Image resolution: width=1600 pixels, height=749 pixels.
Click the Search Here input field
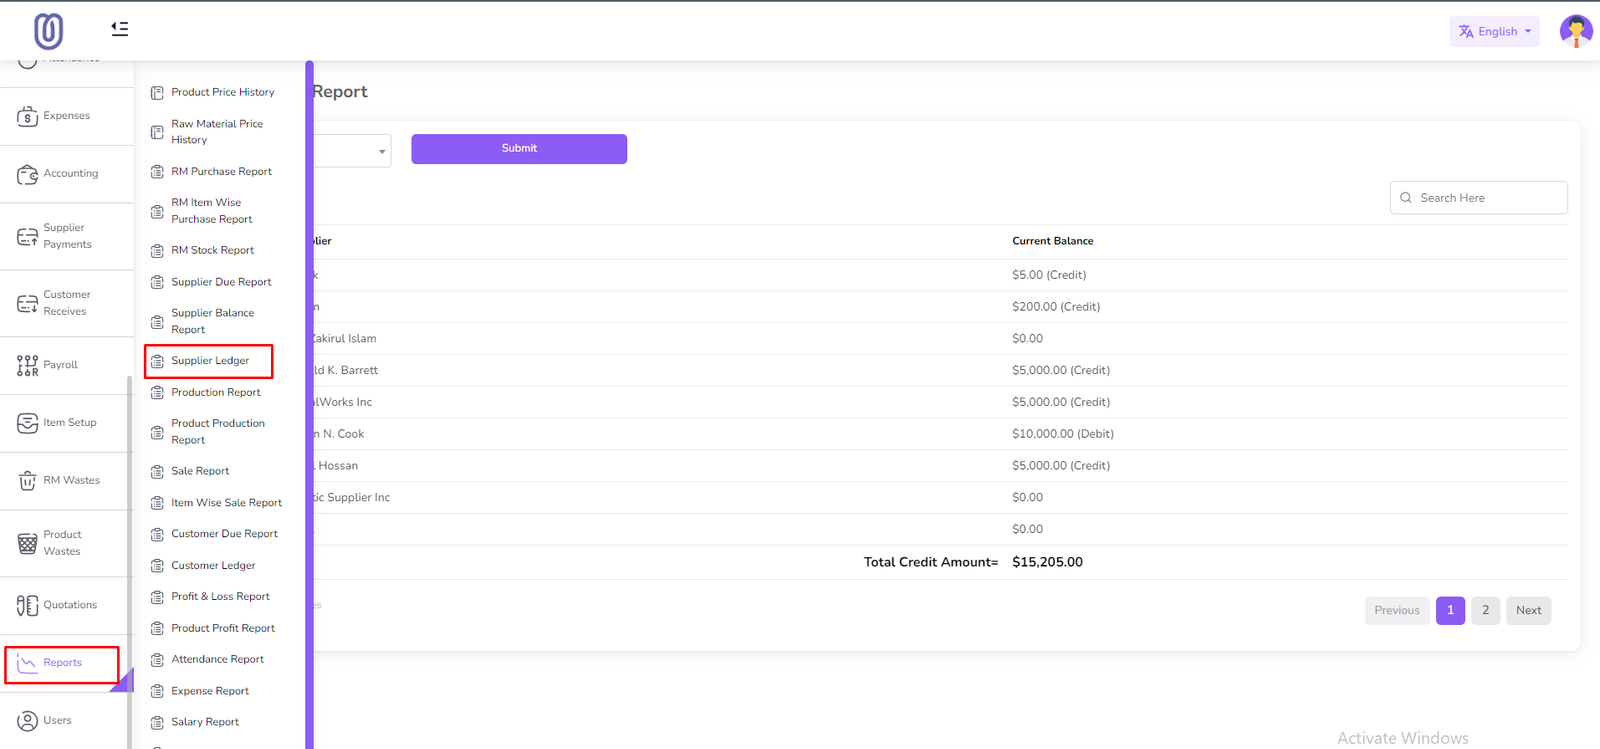click(1485, 198)
